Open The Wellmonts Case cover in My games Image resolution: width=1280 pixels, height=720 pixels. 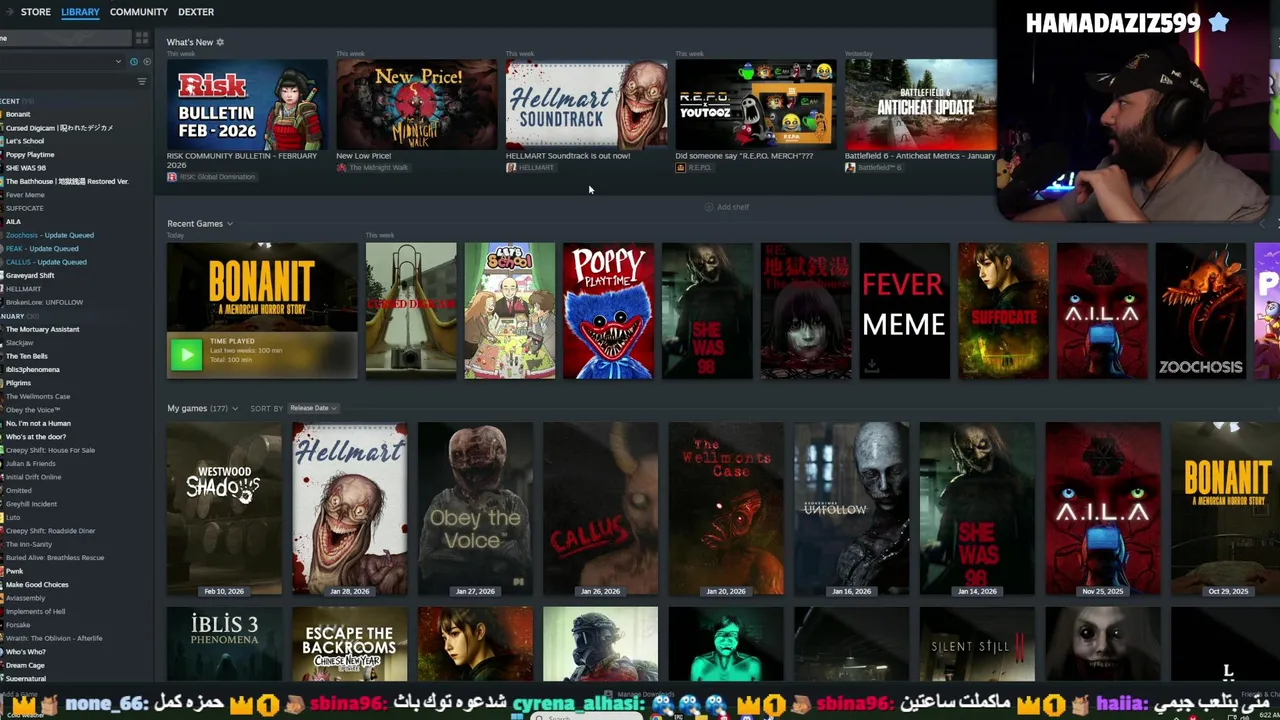point(726,509)
